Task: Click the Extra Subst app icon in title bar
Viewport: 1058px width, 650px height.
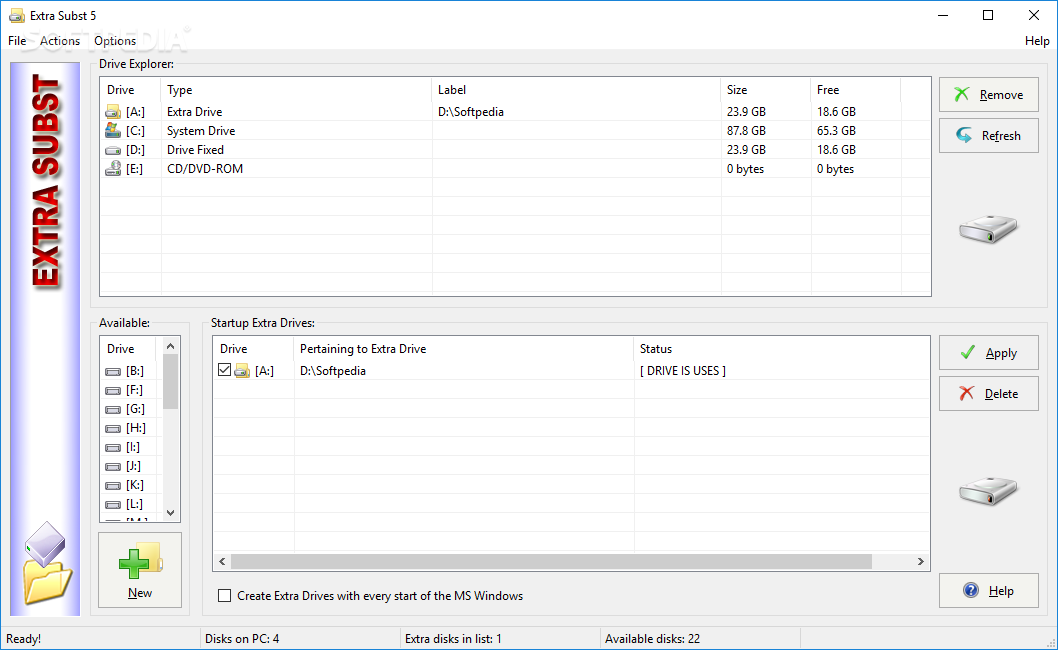Action: pyautogui.click(x=16, y=16)
